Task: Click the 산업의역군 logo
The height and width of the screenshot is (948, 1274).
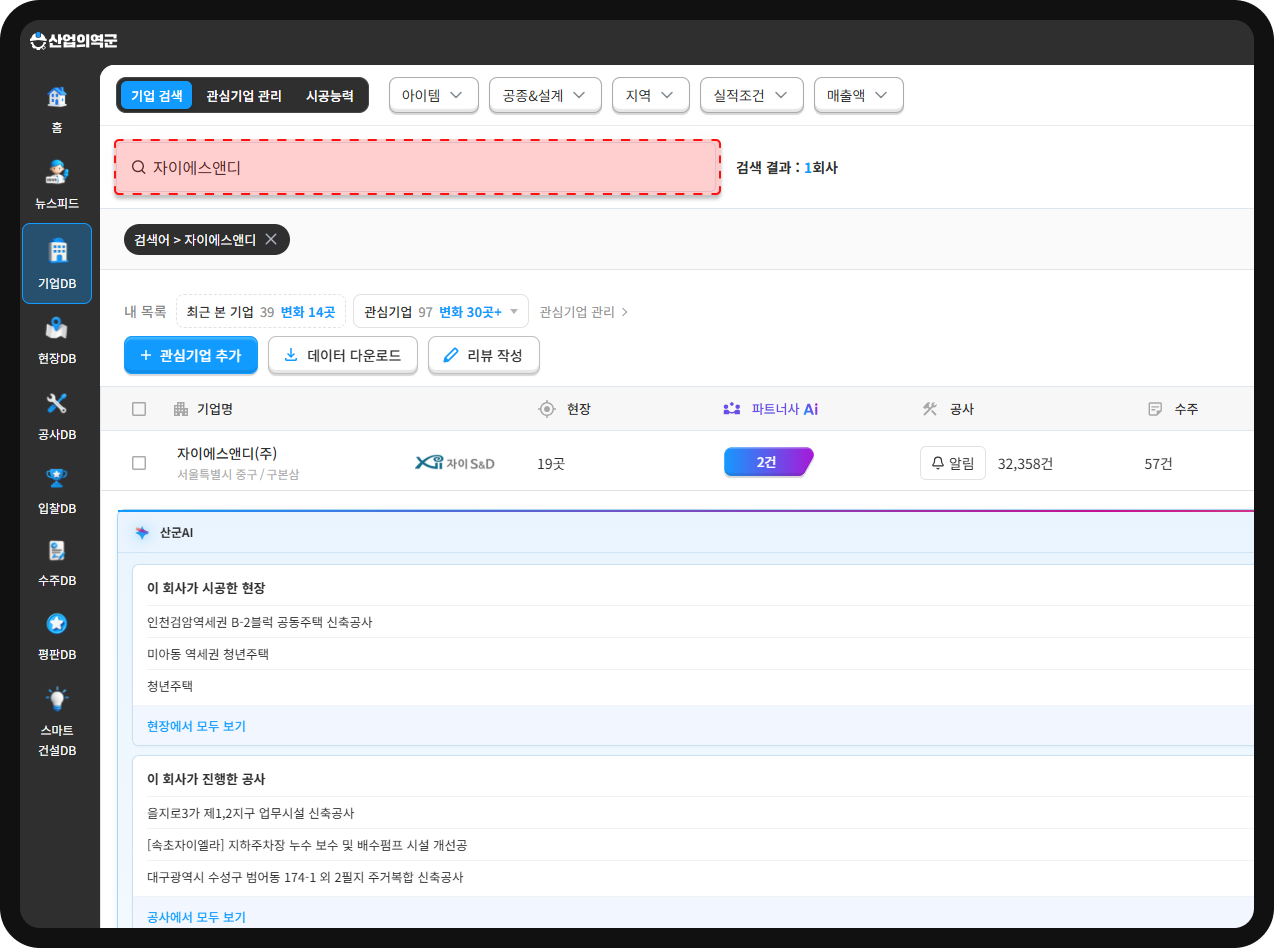Action: [x=74, y=41]
